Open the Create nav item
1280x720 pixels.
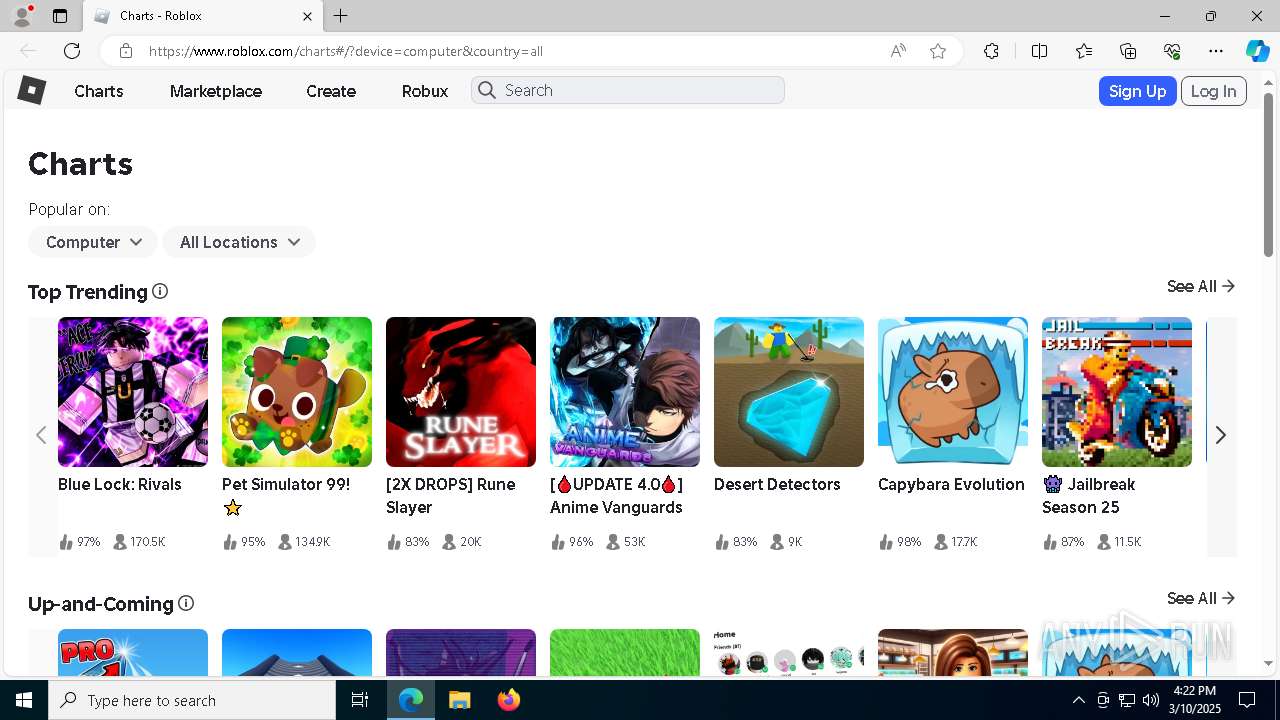click(x=331, y=91)
